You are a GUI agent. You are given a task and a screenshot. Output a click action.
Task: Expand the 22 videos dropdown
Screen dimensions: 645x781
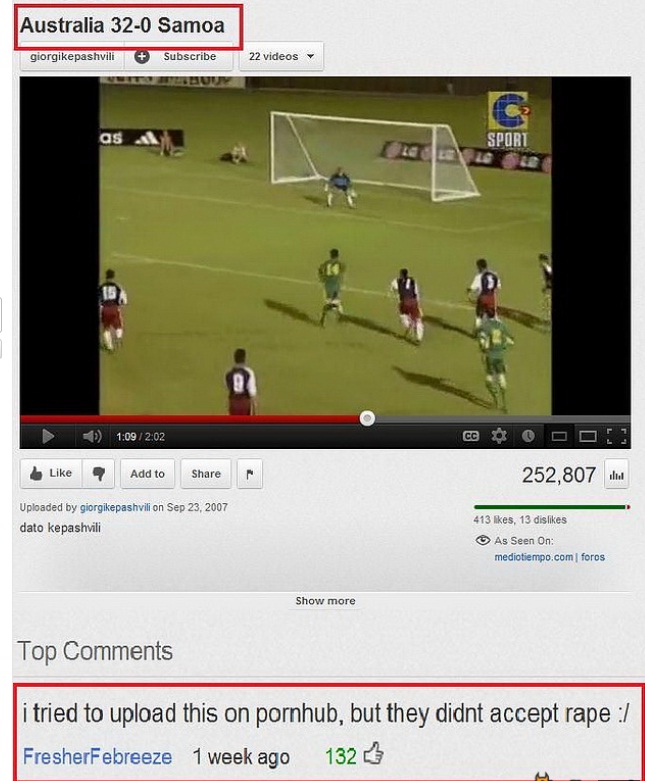pos(281,56)
